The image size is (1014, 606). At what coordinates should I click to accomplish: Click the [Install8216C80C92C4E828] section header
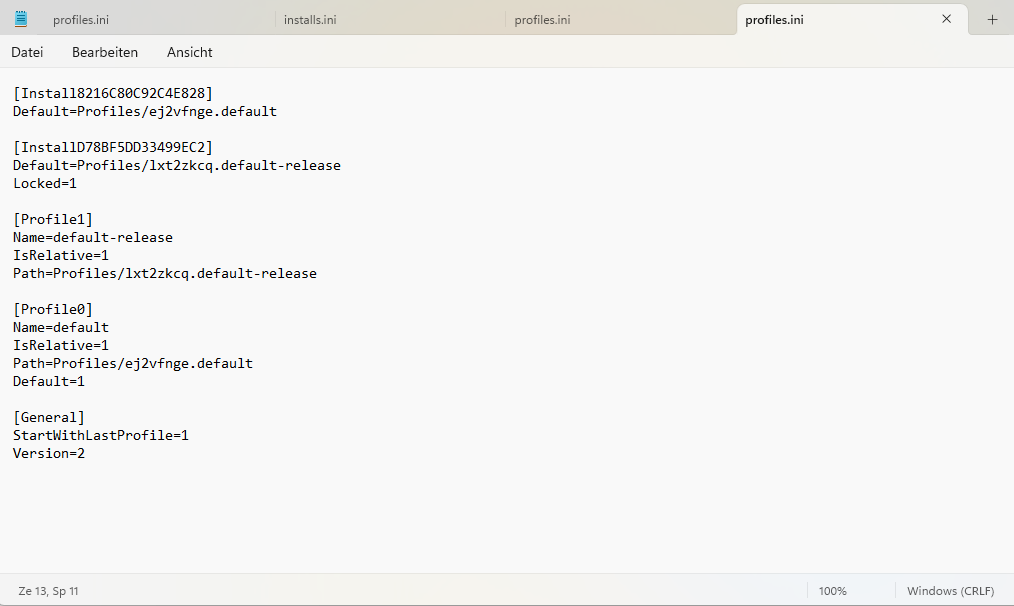(x=113, y=93)
